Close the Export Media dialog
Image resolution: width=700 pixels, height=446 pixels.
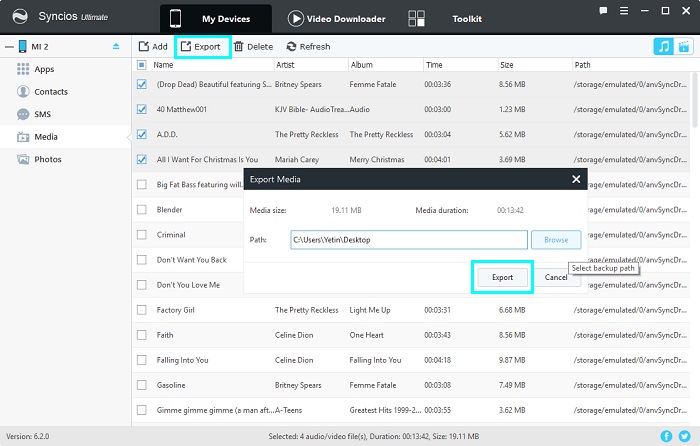[x=576, y=179]
